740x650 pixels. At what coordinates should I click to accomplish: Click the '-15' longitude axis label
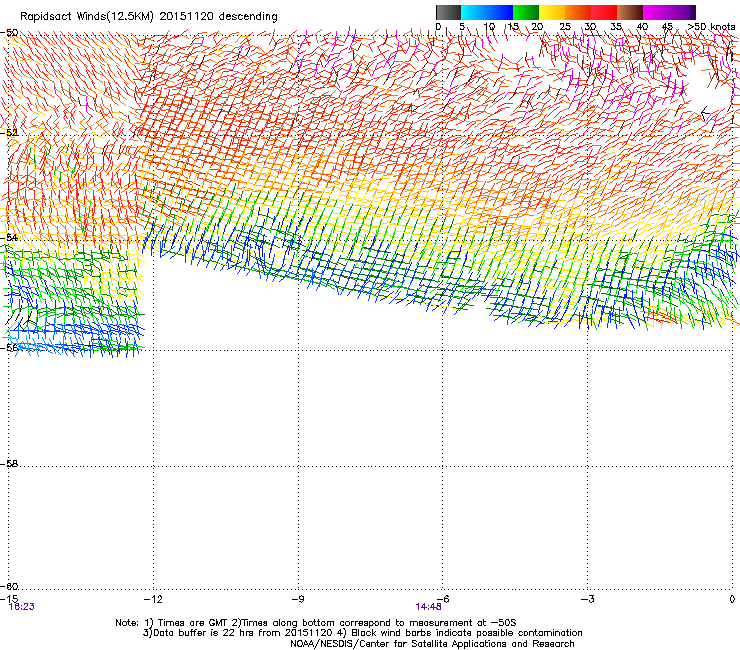[9, 599]
